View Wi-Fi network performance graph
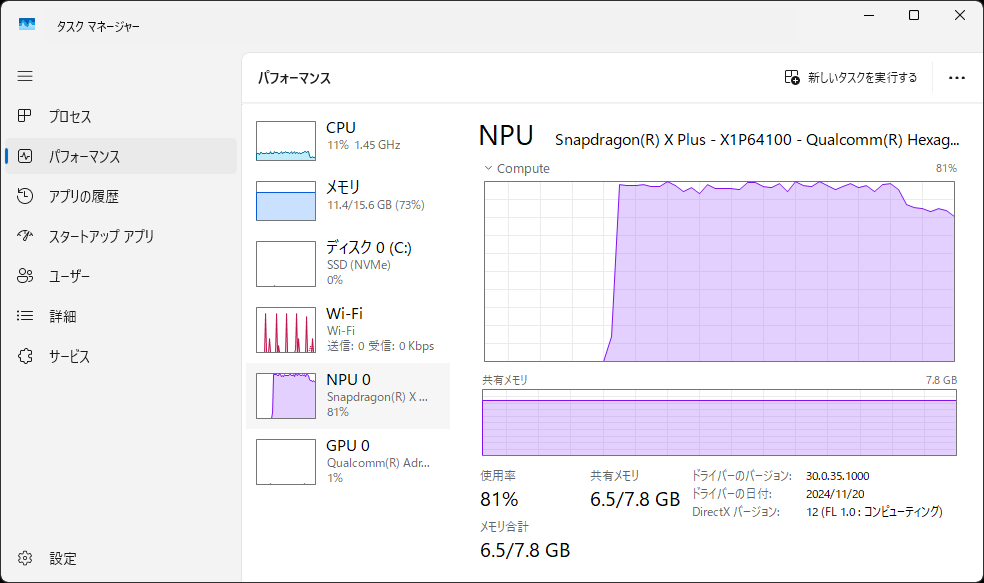Viewport: 984px width, 583px height. click(285, 330)
